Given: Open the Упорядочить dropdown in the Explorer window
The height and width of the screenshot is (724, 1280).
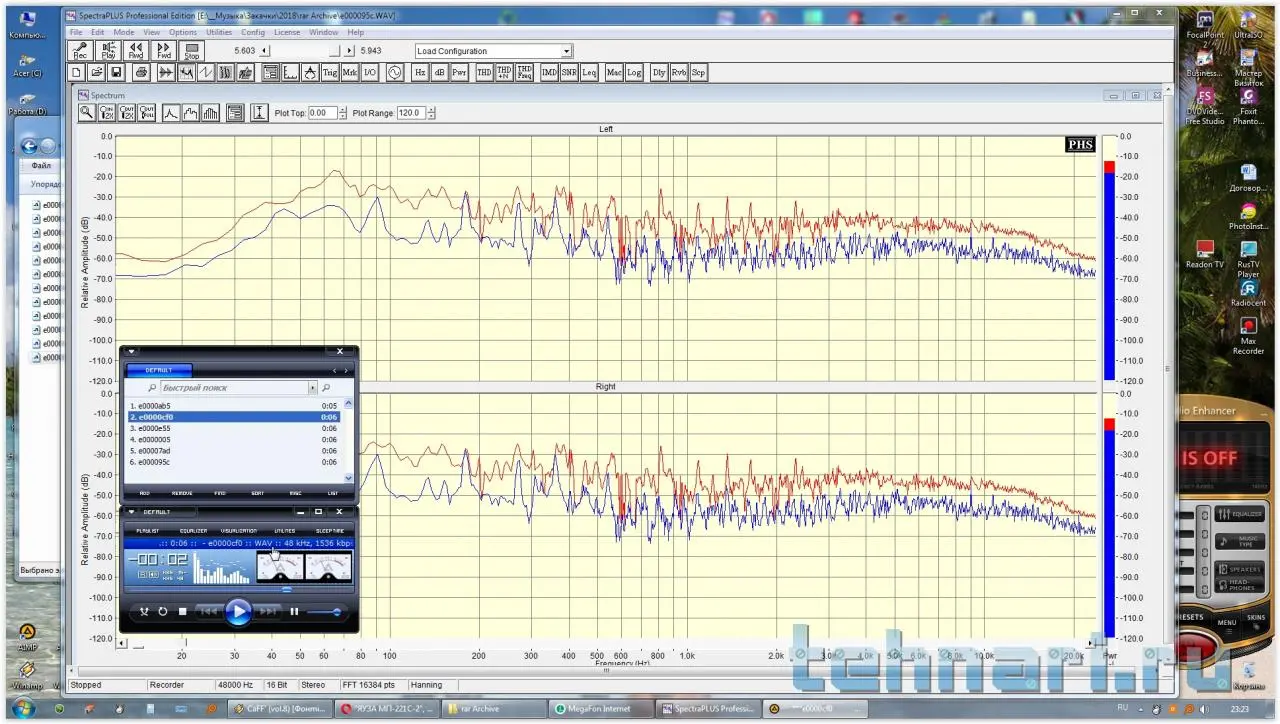Looking at the screenshot, I should [44, 184].
